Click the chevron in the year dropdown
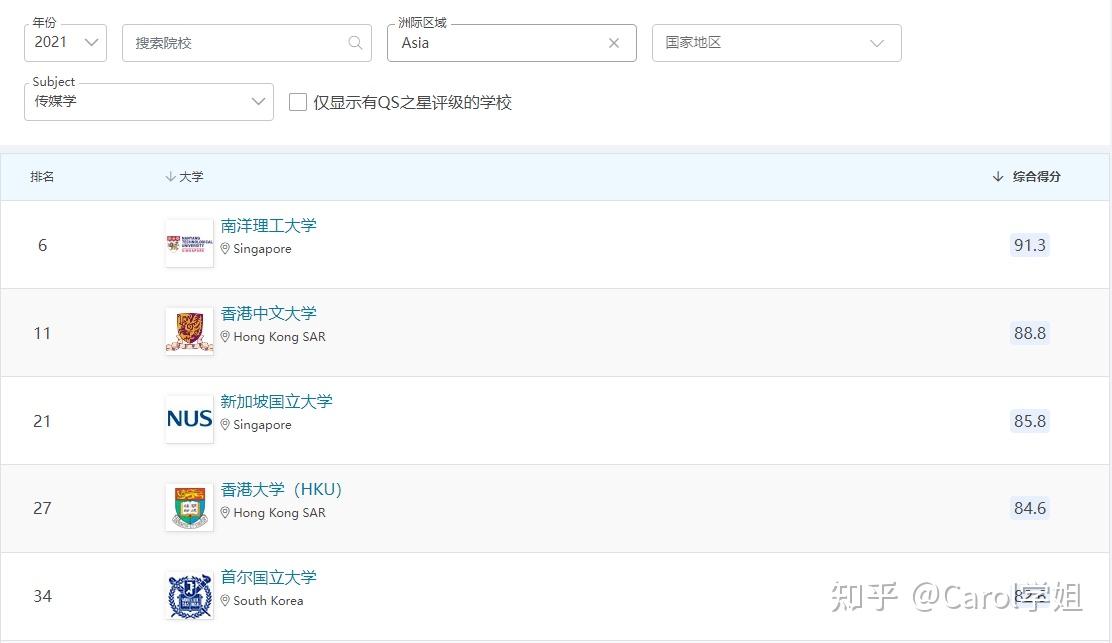Screen dimensions: 1112x643 [x=91, y=43]
